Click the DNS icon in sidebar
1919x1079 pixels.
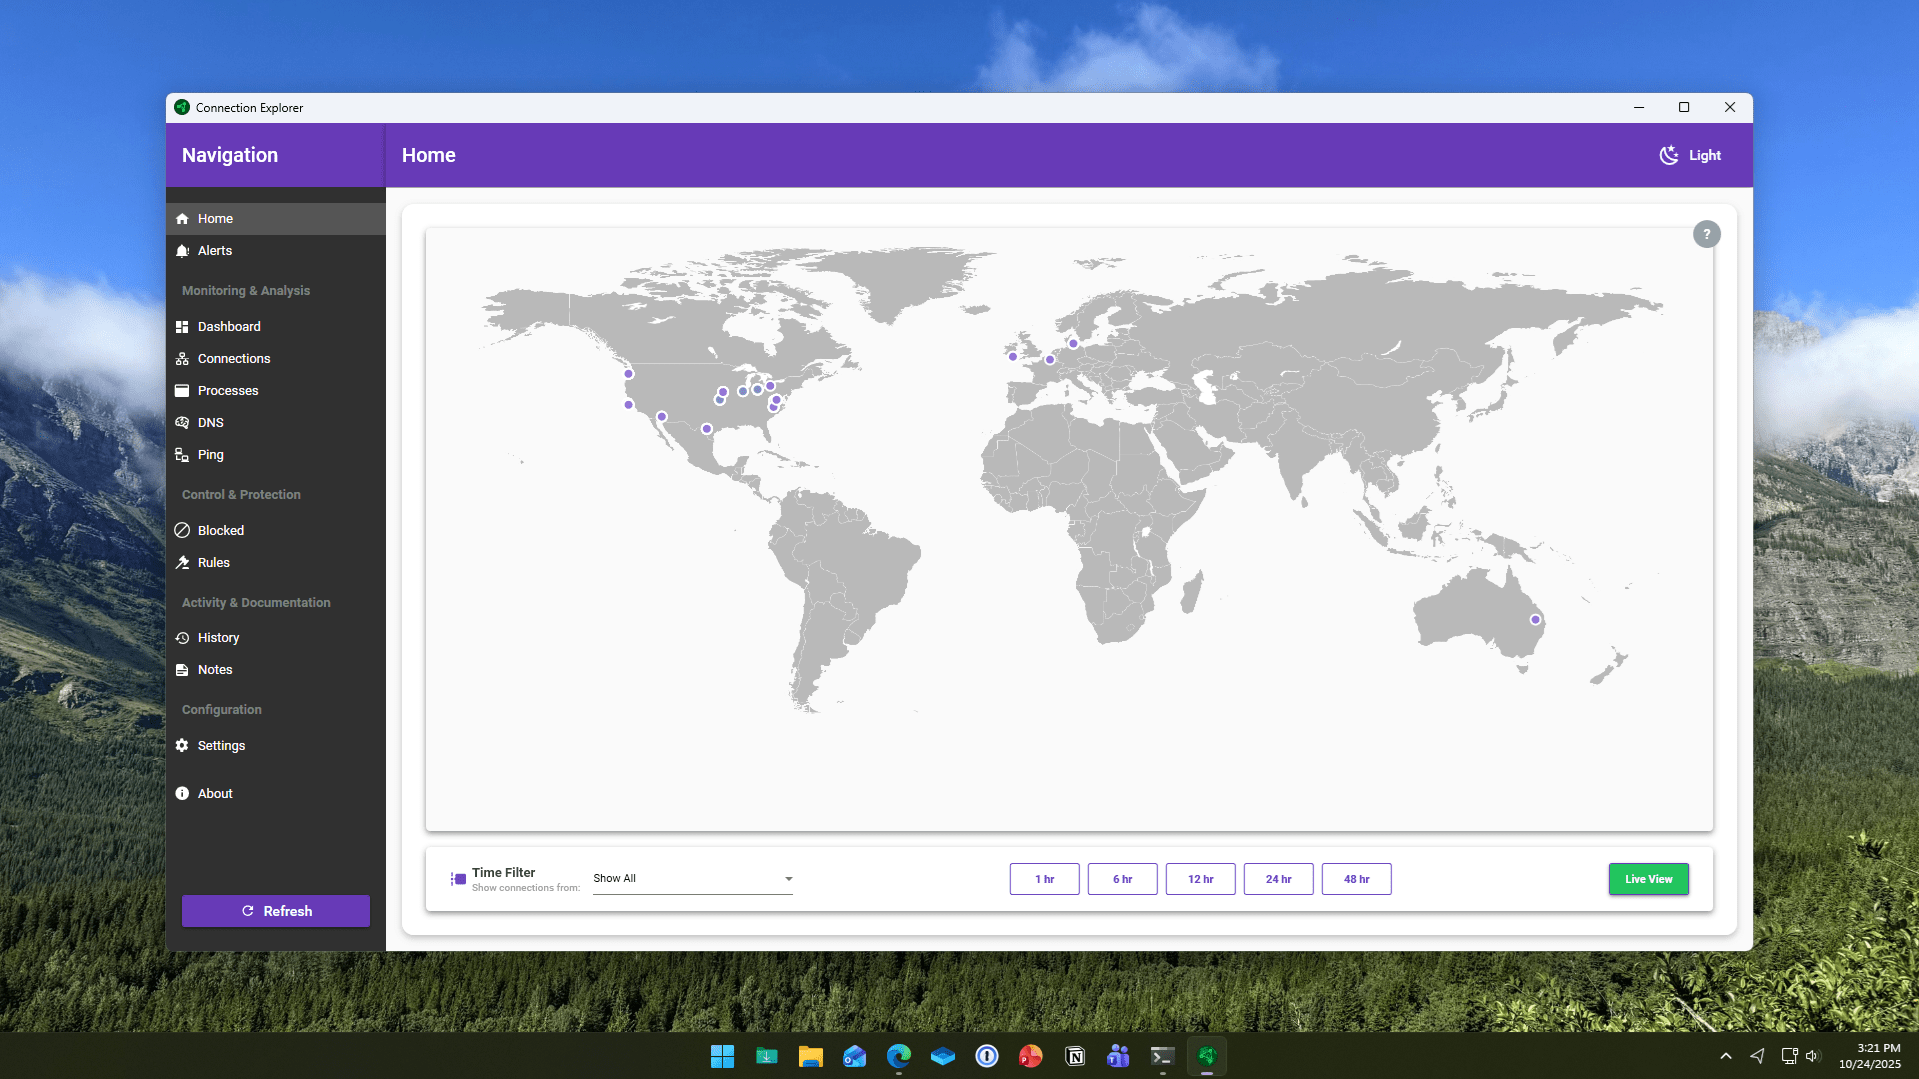(x=182, y=423)
